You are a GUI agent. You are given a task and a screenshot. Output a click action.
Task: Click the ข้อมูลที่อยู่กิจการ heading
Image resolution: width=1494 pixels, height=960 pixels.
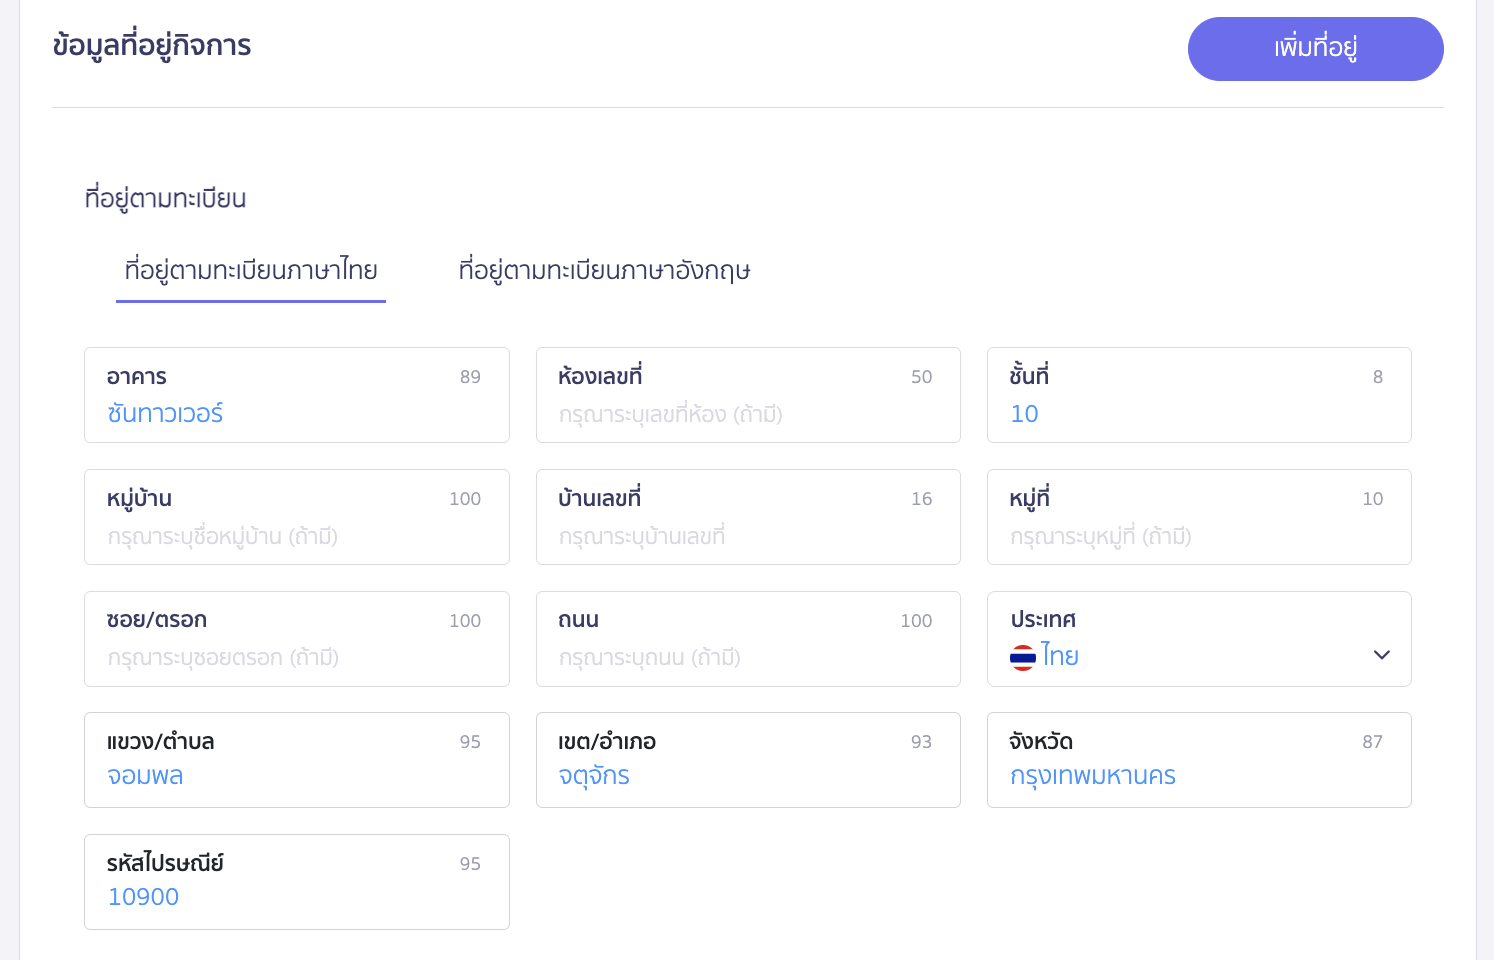tap(152, 45)
